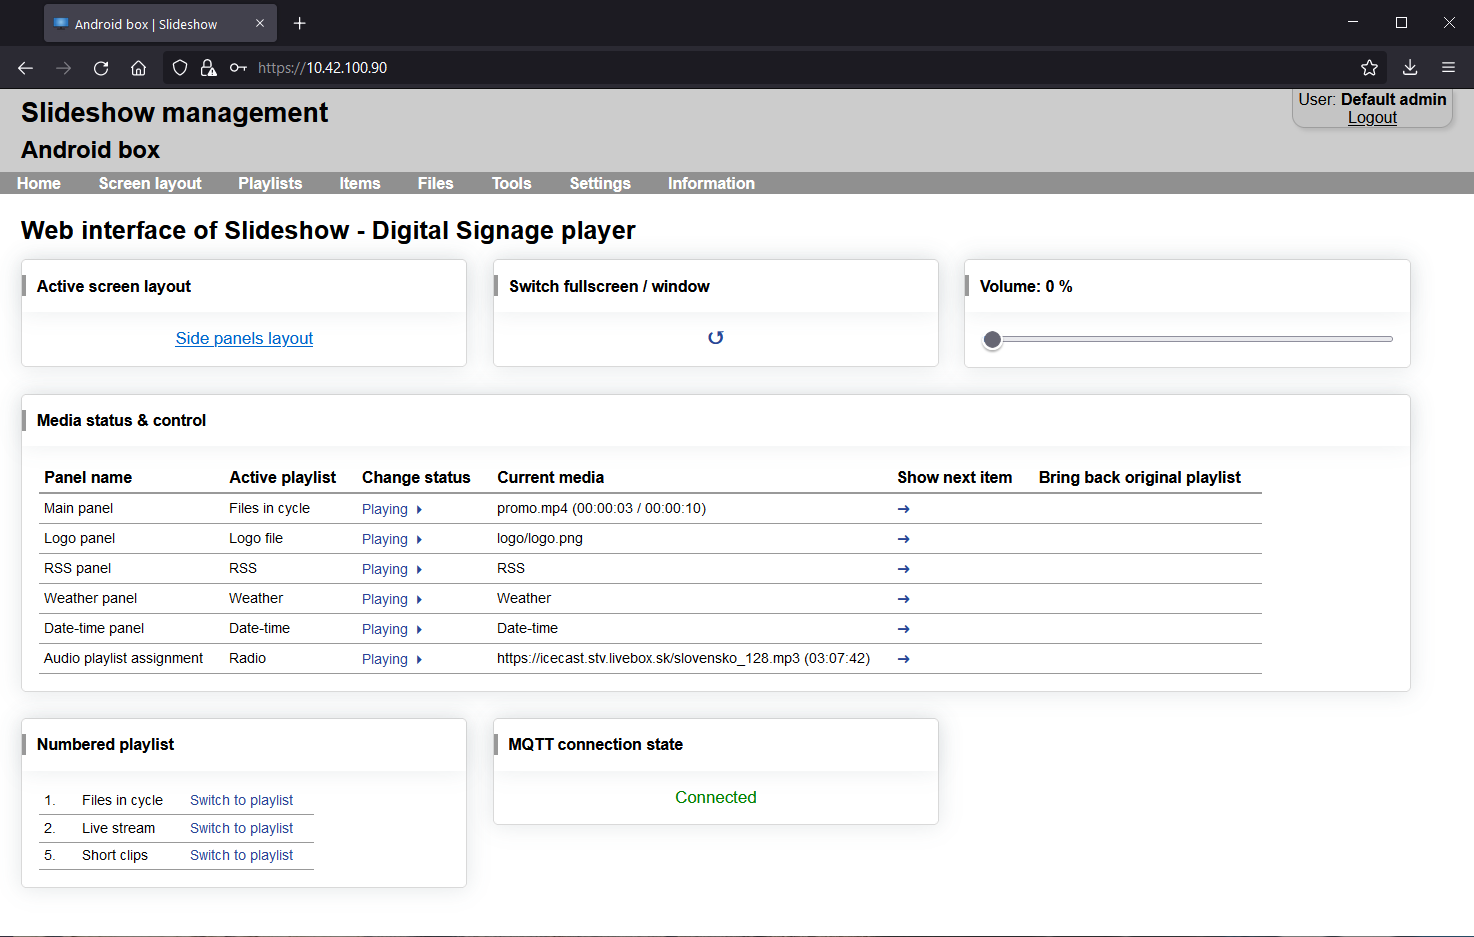
Task: Open the browser hamburger menu
Action: point(1448,68)
